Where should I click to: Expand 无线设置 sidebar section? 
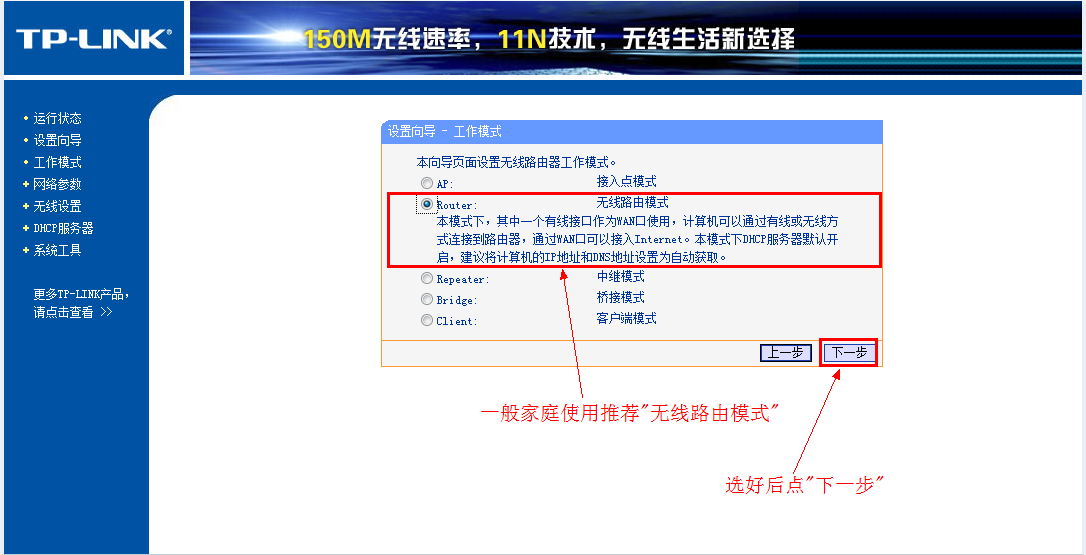coord(57,206)
